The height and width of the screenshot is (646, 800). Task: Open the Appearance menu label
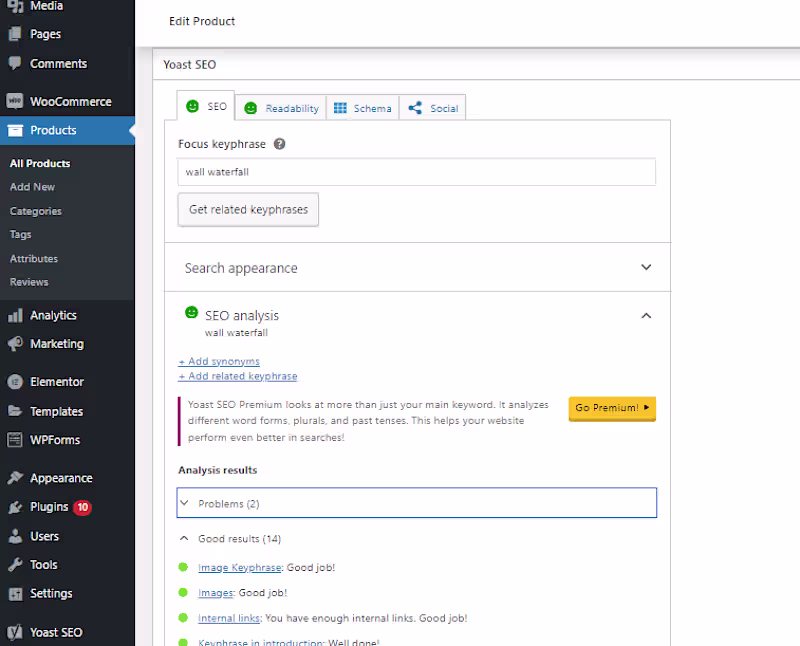point(61,478)
